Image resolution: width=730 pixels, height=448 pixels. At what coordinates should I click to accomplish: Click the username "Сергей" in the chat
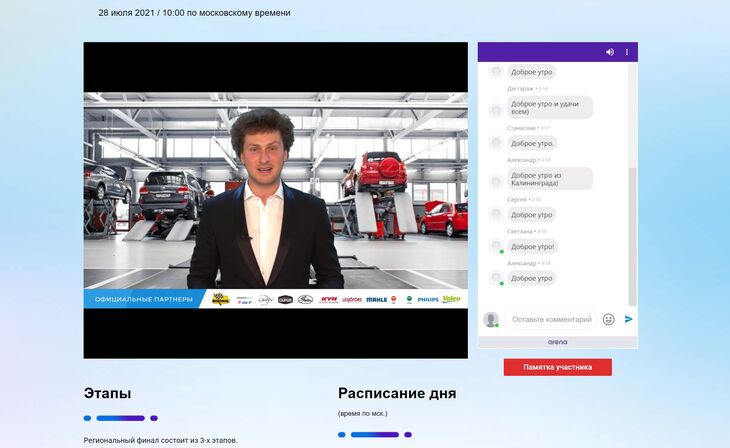(x=517, y=199)
